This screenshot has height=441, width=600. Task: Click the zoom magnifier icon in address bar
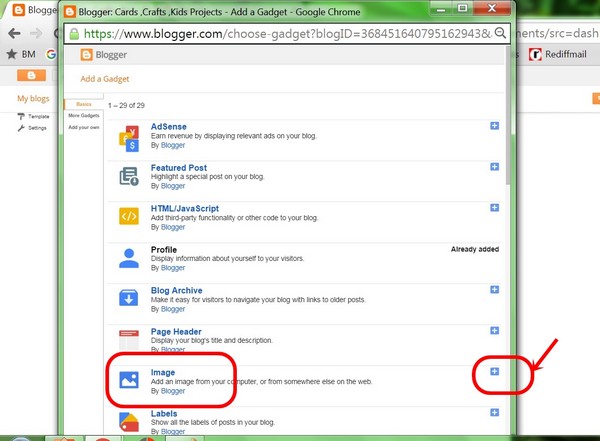pyautogui.click(x=500, y=33)
